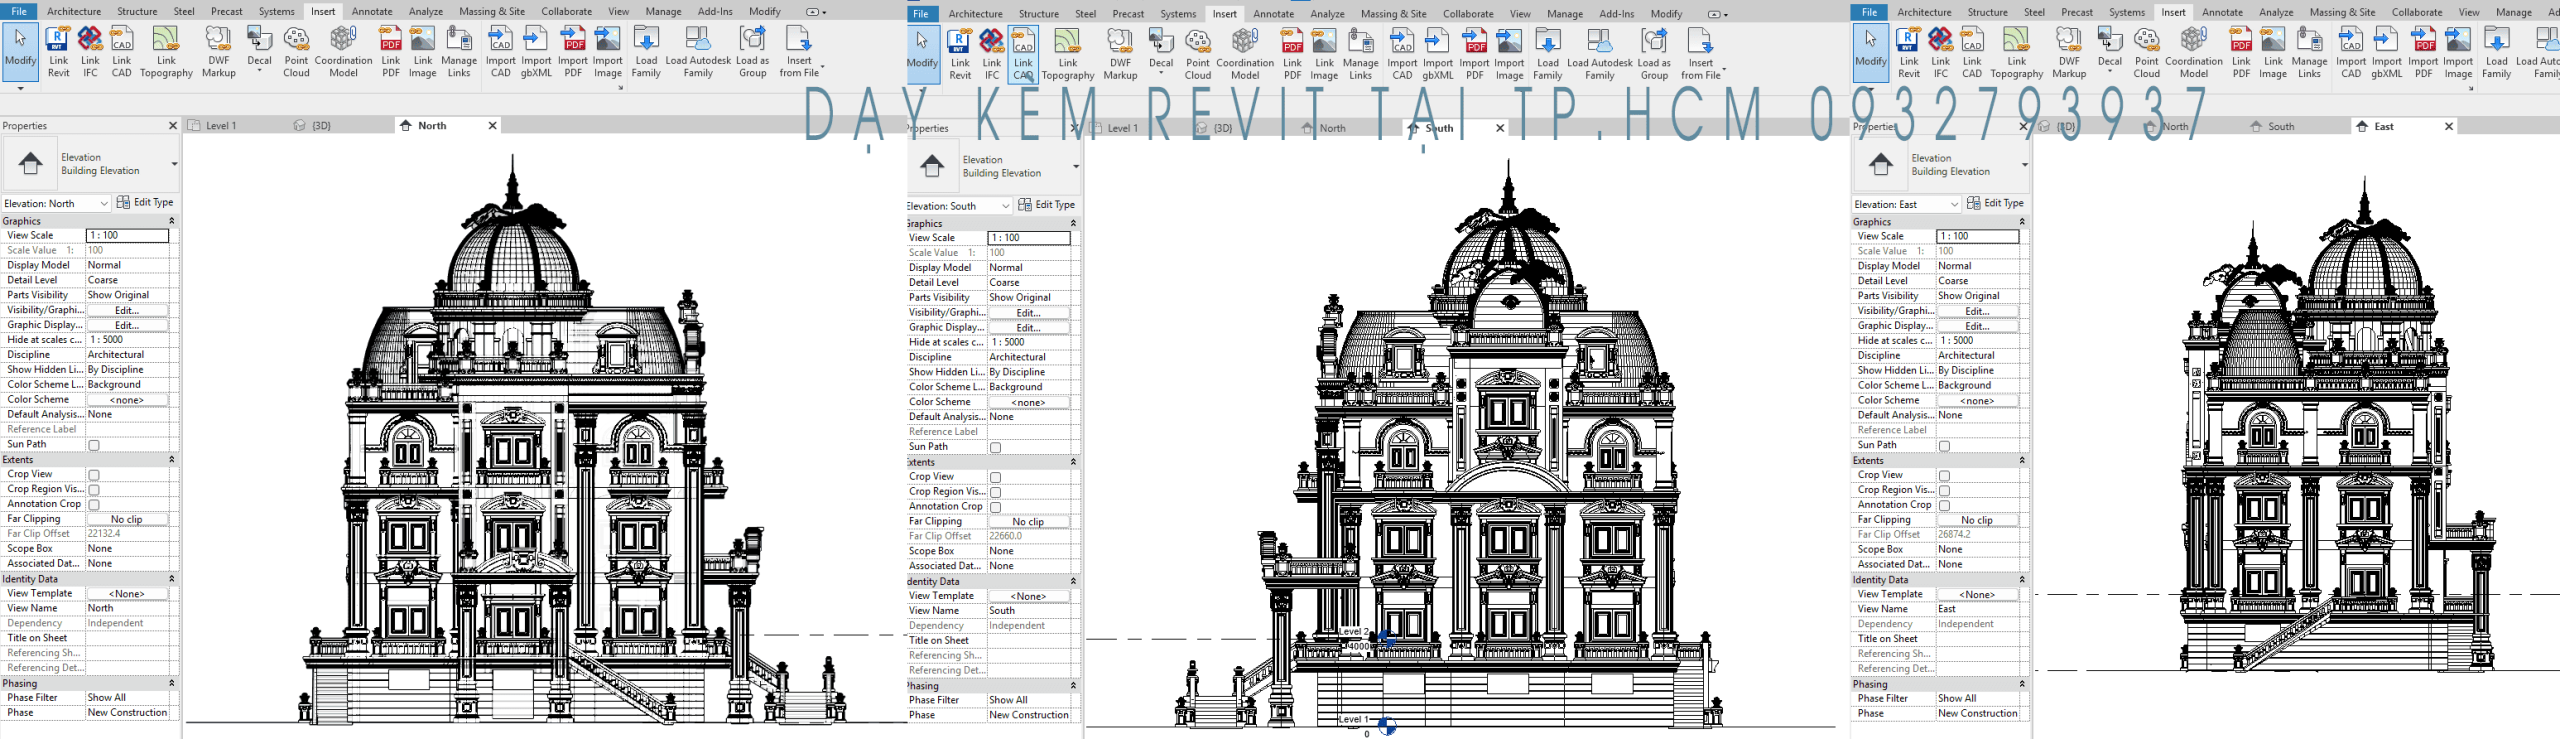Open the Annotate ribbon tab in leftmost window
Image resolution: width=2560 pixels, height=739 pixels.
coord(372,11)
